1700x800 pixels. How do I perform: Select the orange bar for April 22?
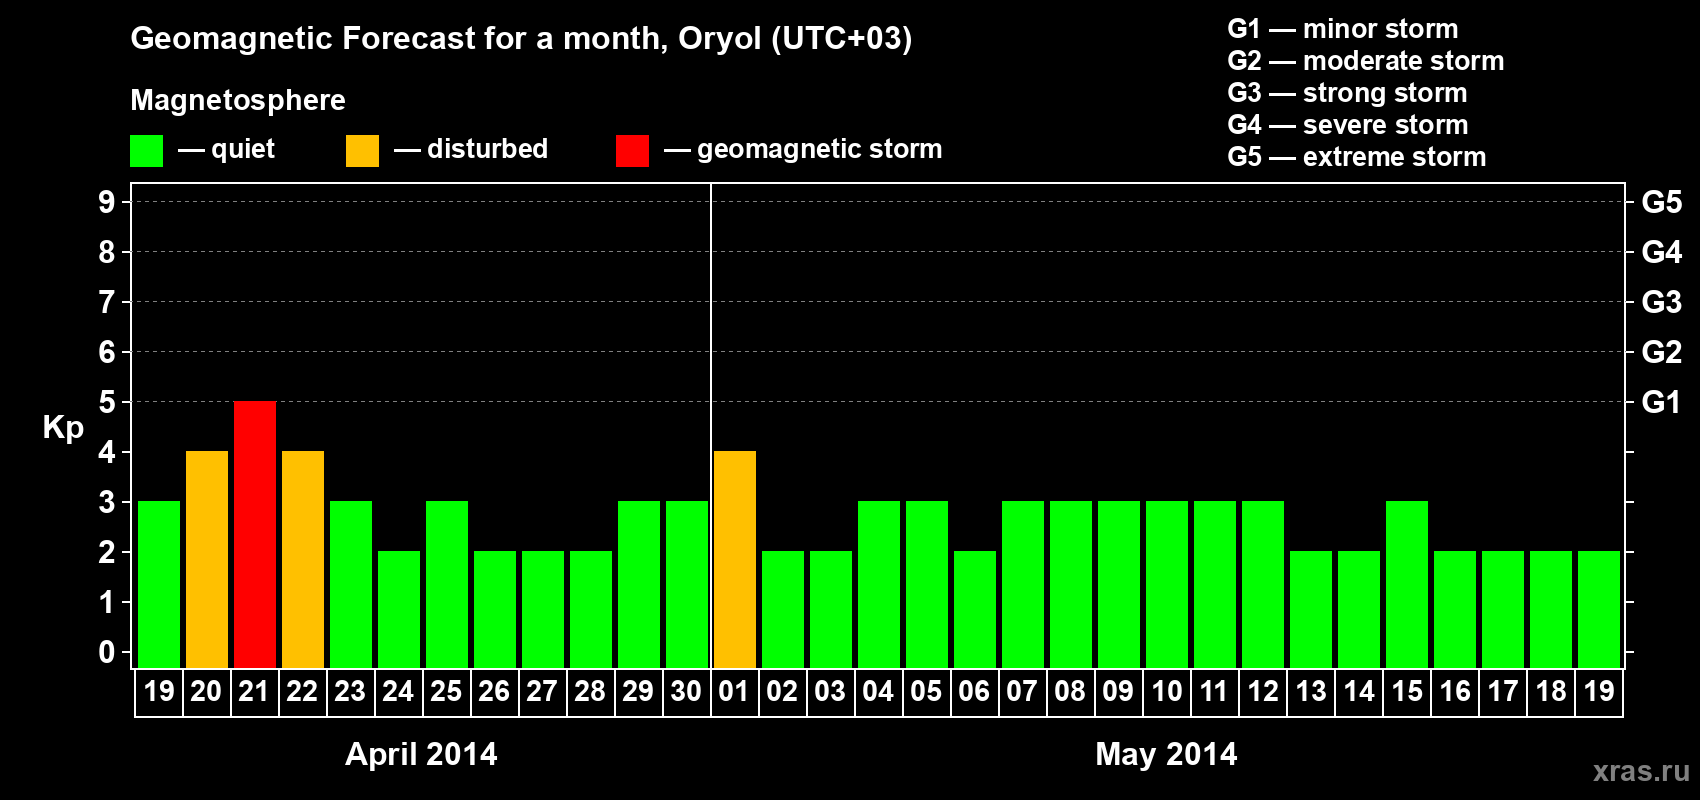(303, 559)
